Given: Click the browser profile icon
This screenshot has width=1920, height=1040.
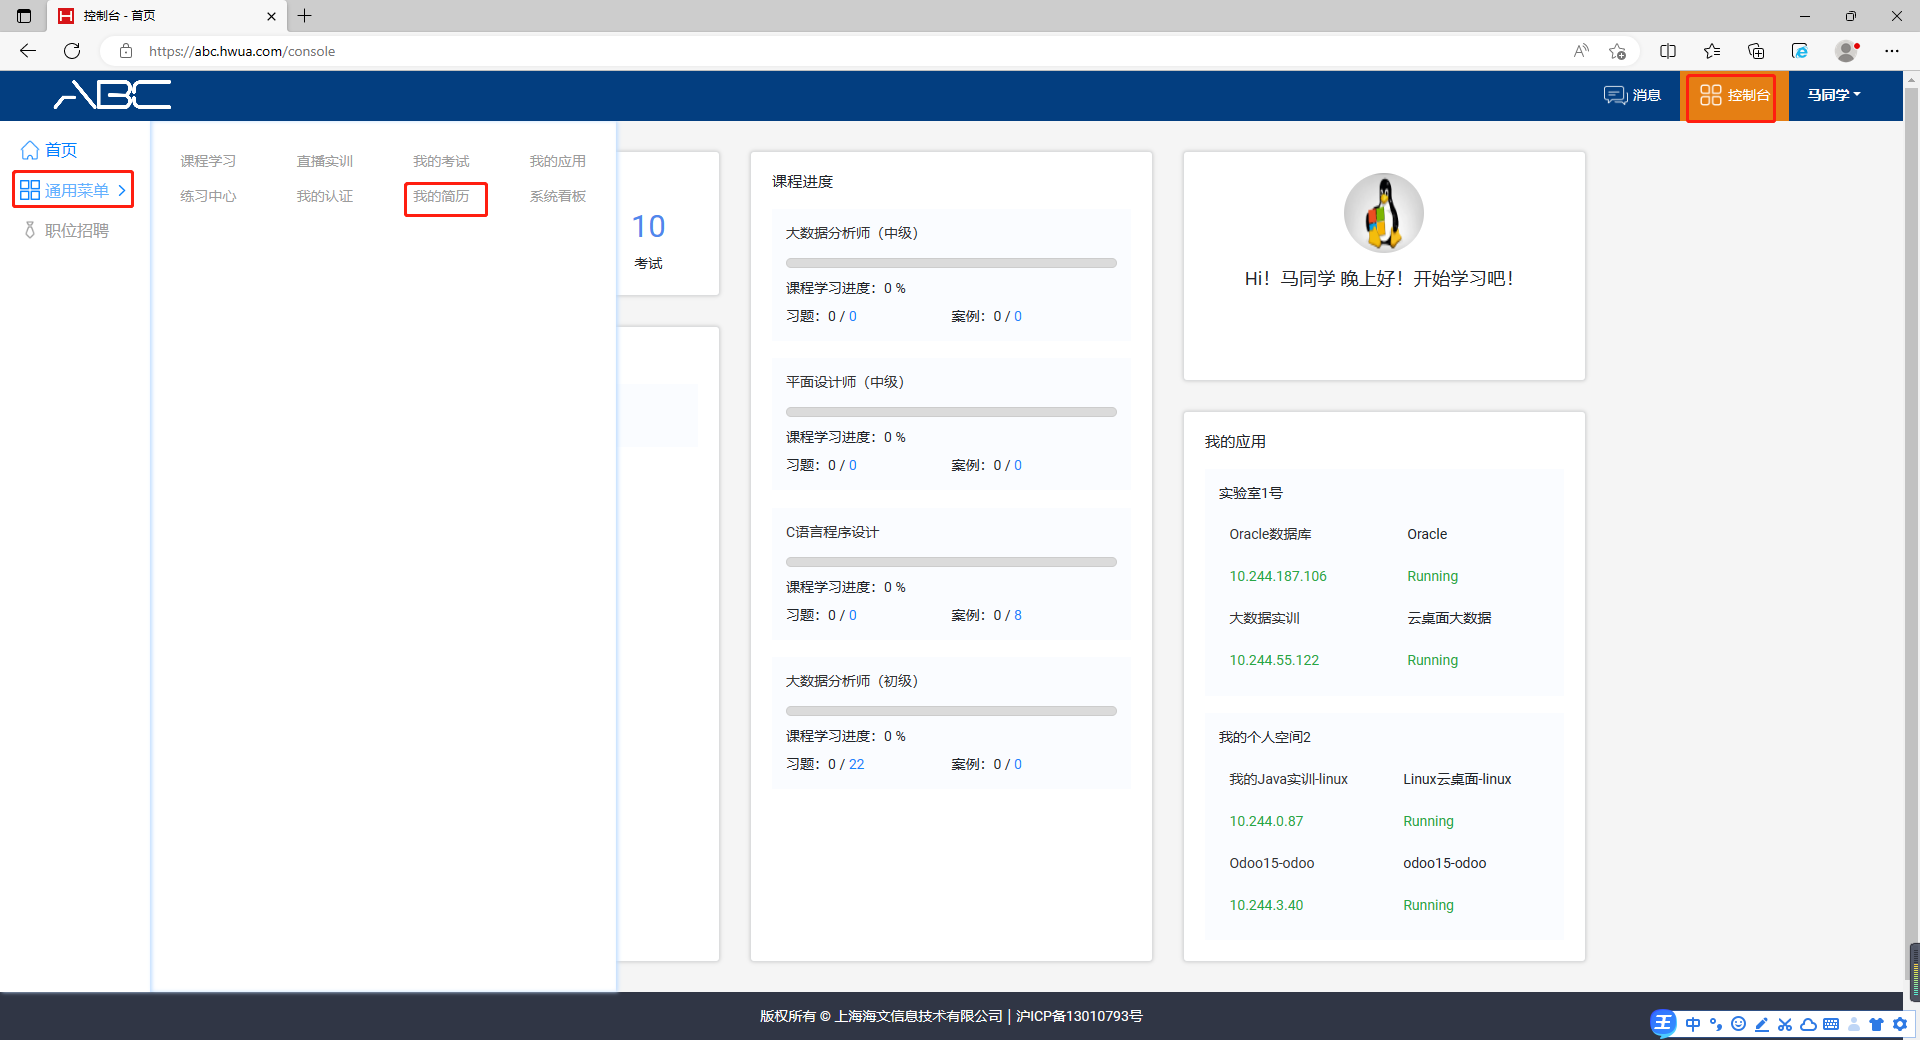Looking at the screenshot, I should pyautogui.click(x=1846, y=51).
